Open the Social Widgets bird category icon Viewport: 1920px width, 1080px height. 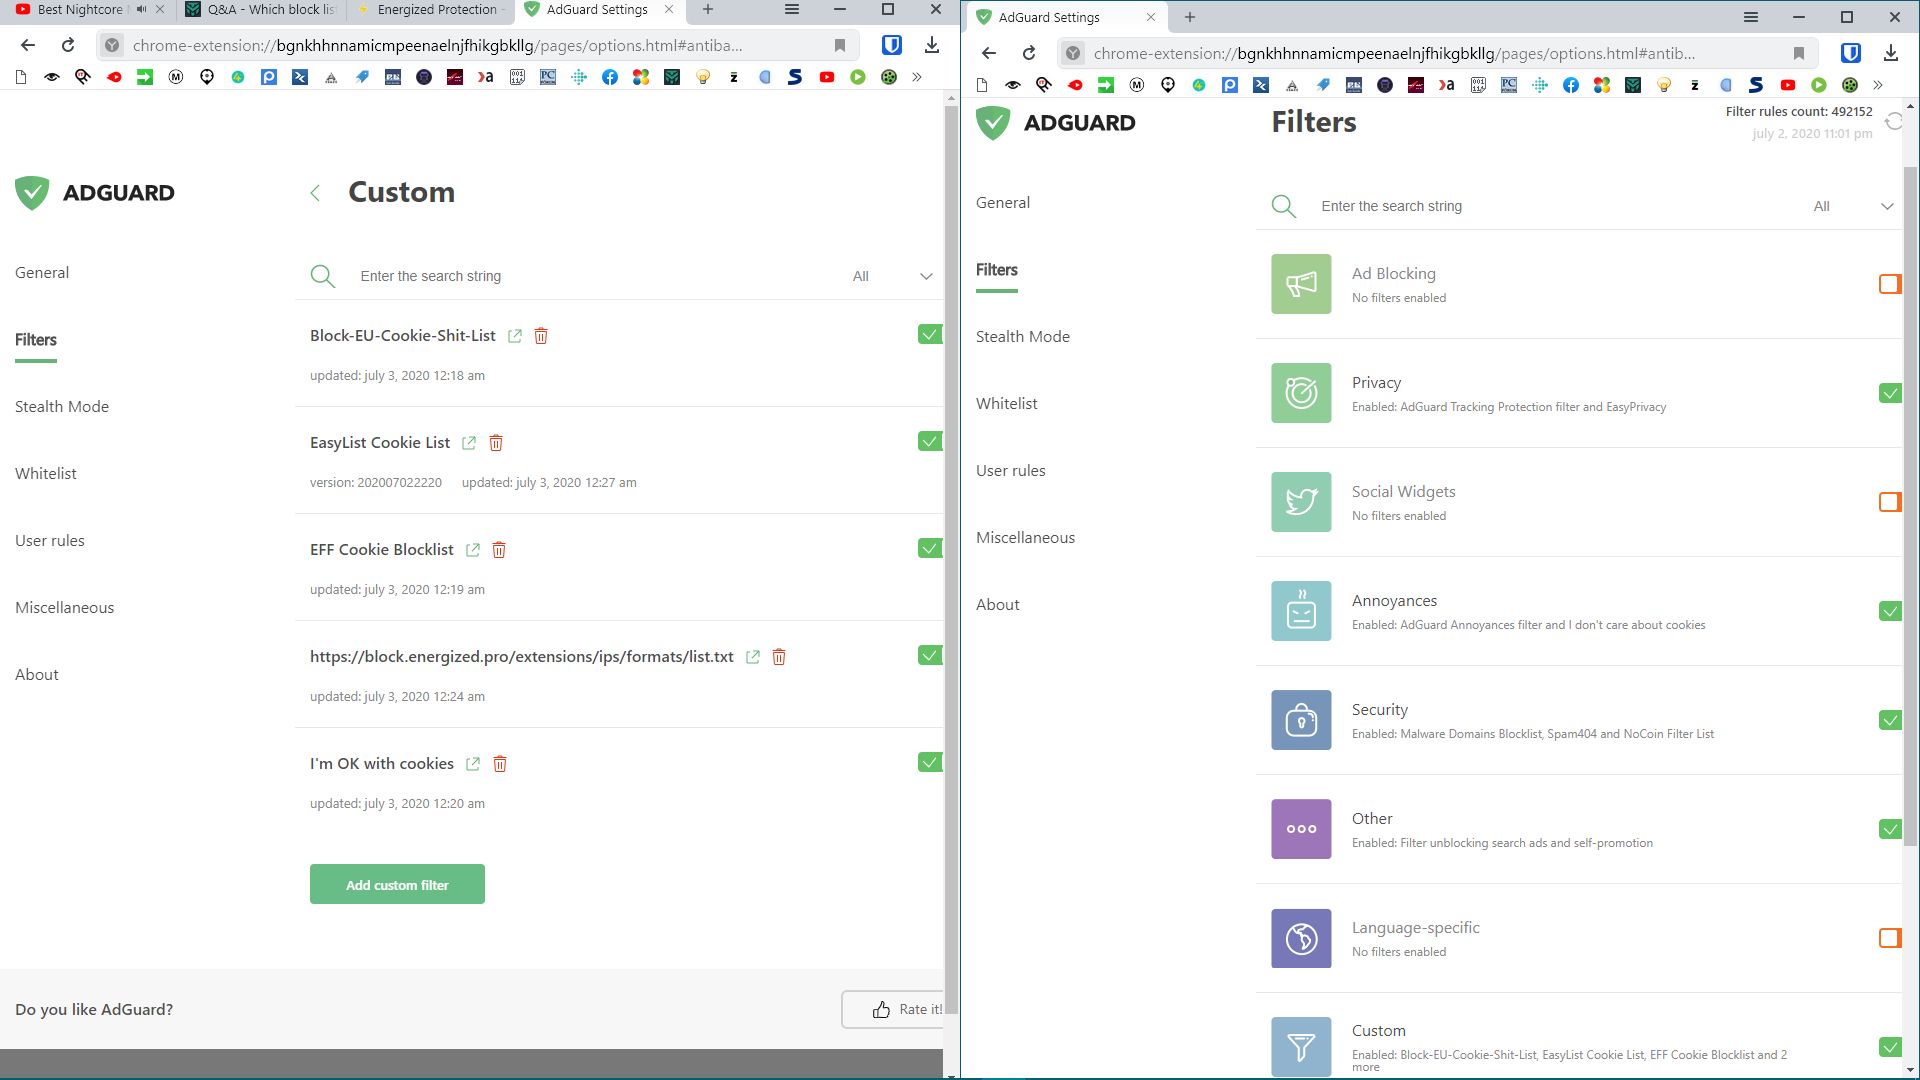[1301, 502]
